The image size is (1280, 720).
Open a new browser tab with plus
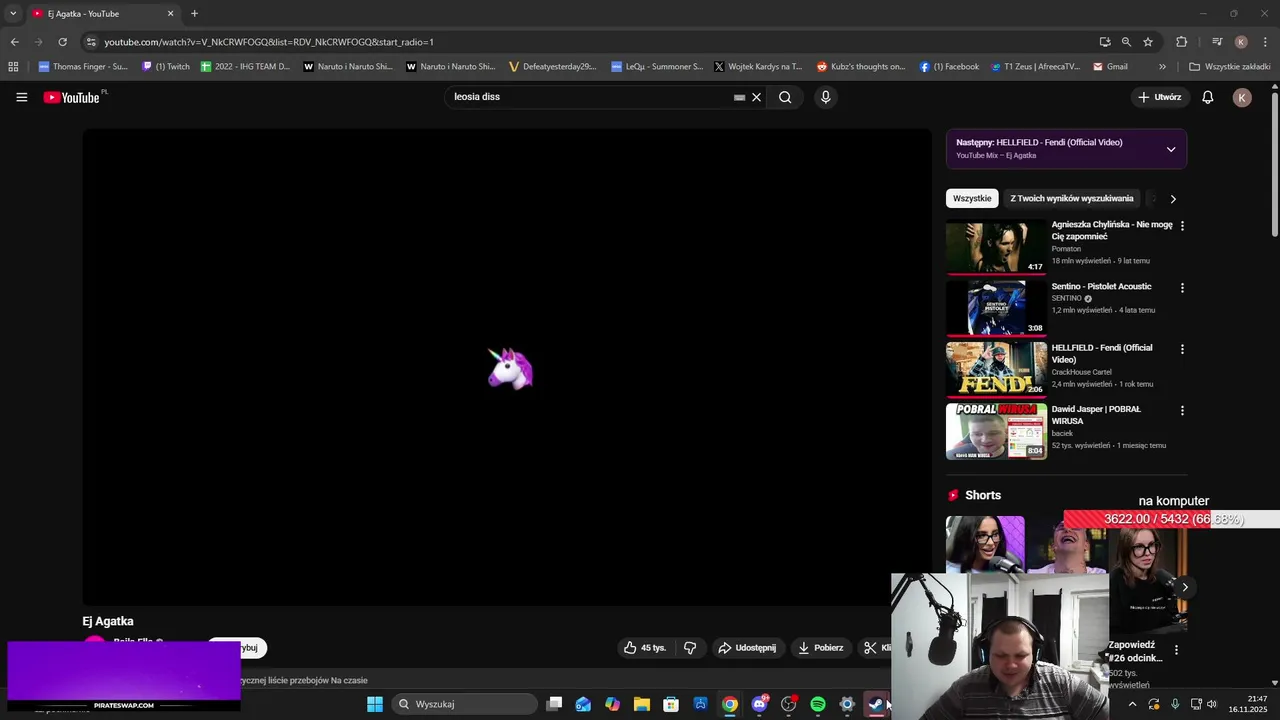click(x=194, y=14)
